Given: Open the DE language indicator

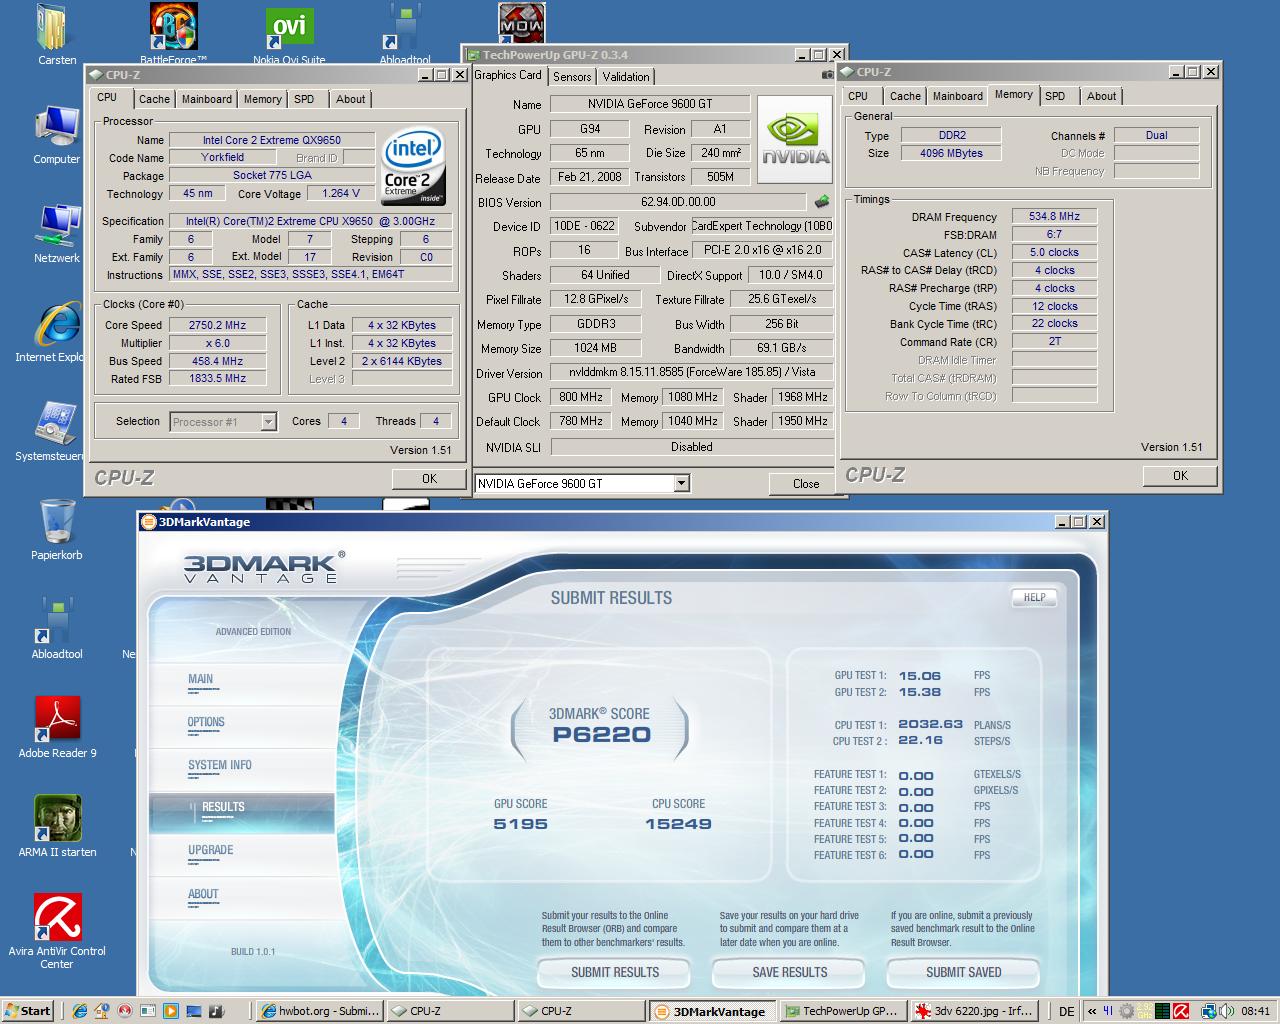Looking at the screenshot, I should pyautogui.click(x=1067, y=1011).
